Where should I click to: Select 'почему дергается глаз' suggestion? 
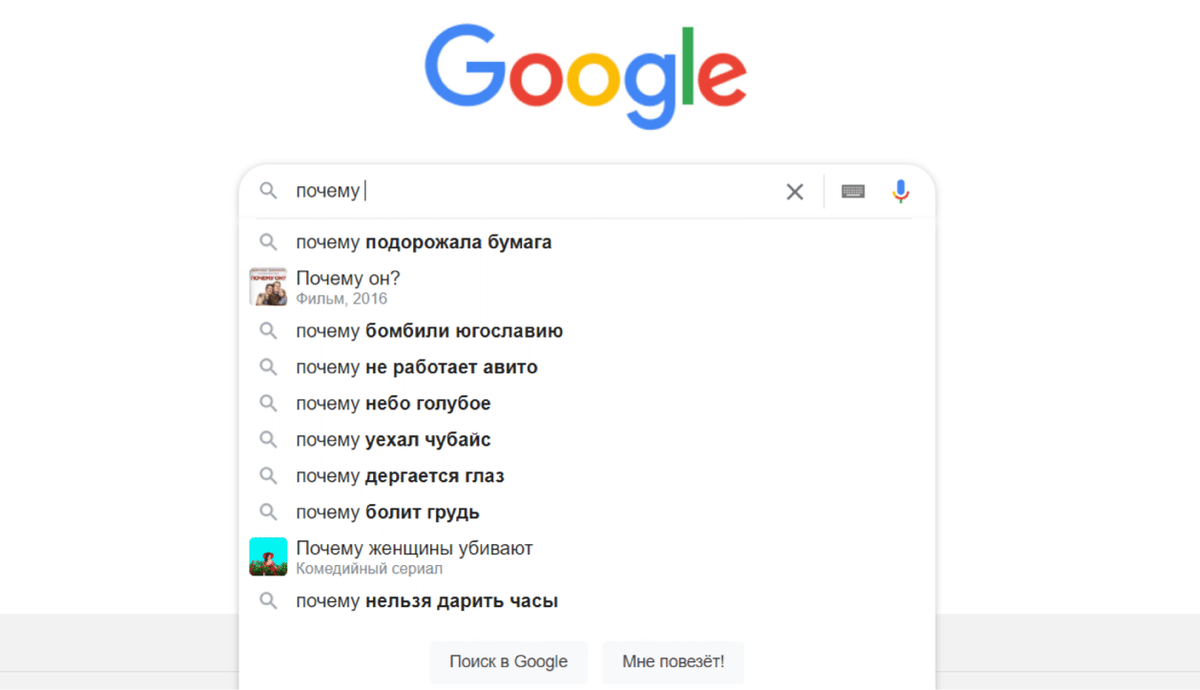coord(400,475)
